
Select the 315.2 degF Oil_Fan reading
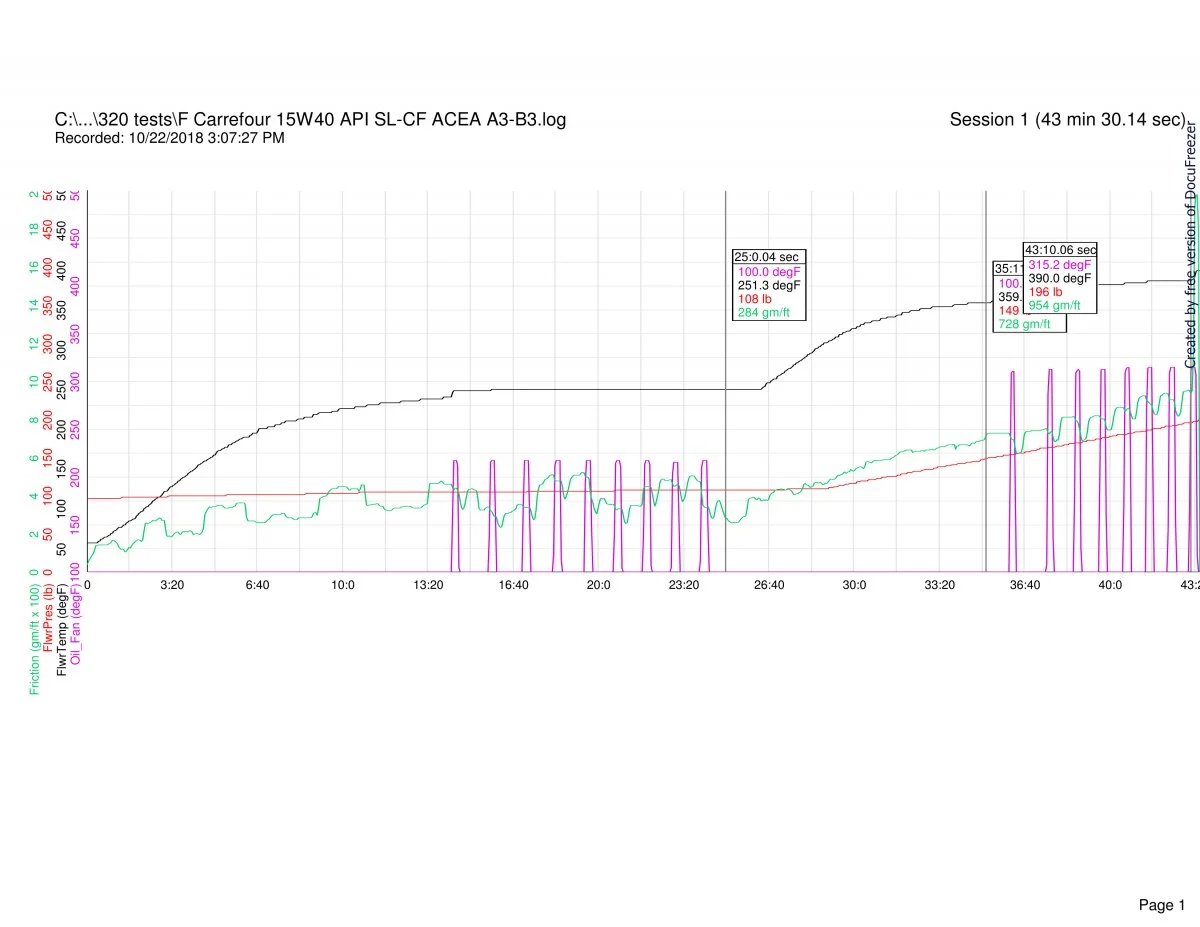point(1060,264)
